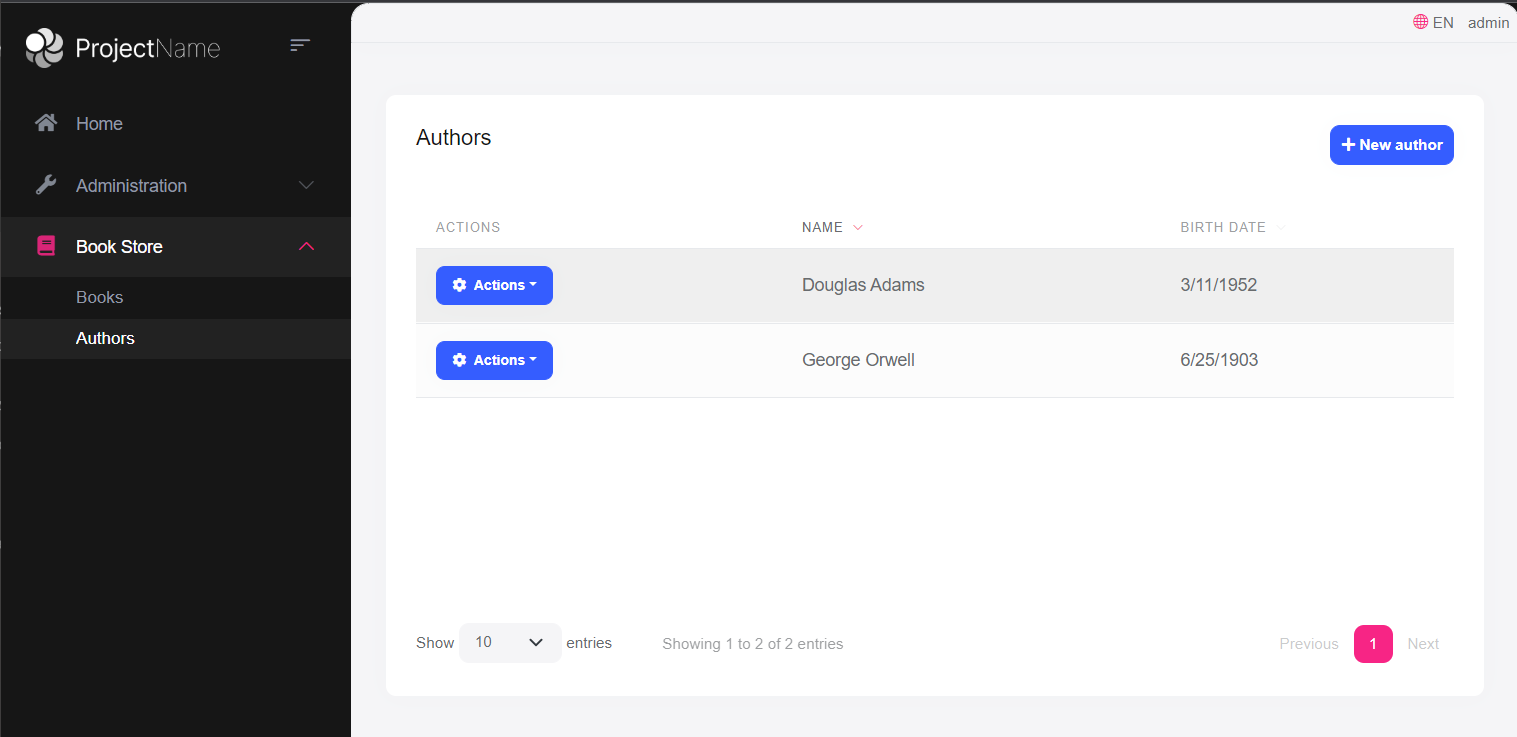Click the New author button
The height and width of the screenshot is (737, 1517).
tap(1391, 145)
